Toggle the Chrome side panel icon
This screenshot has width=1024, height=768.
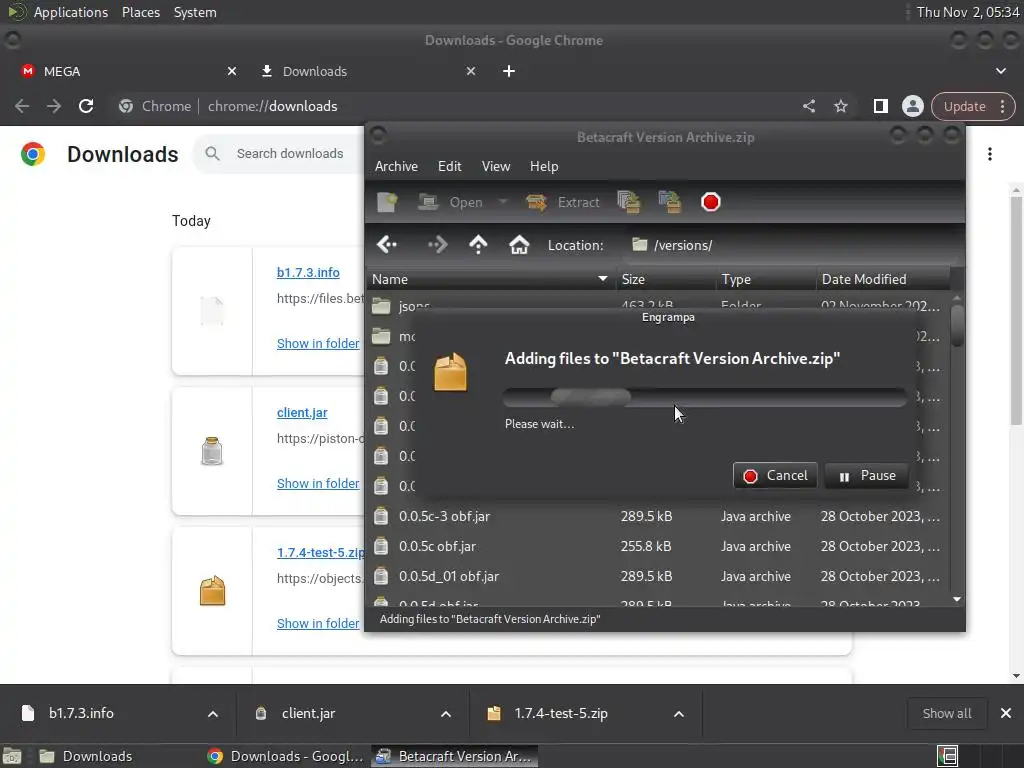[x=880, y=106]
